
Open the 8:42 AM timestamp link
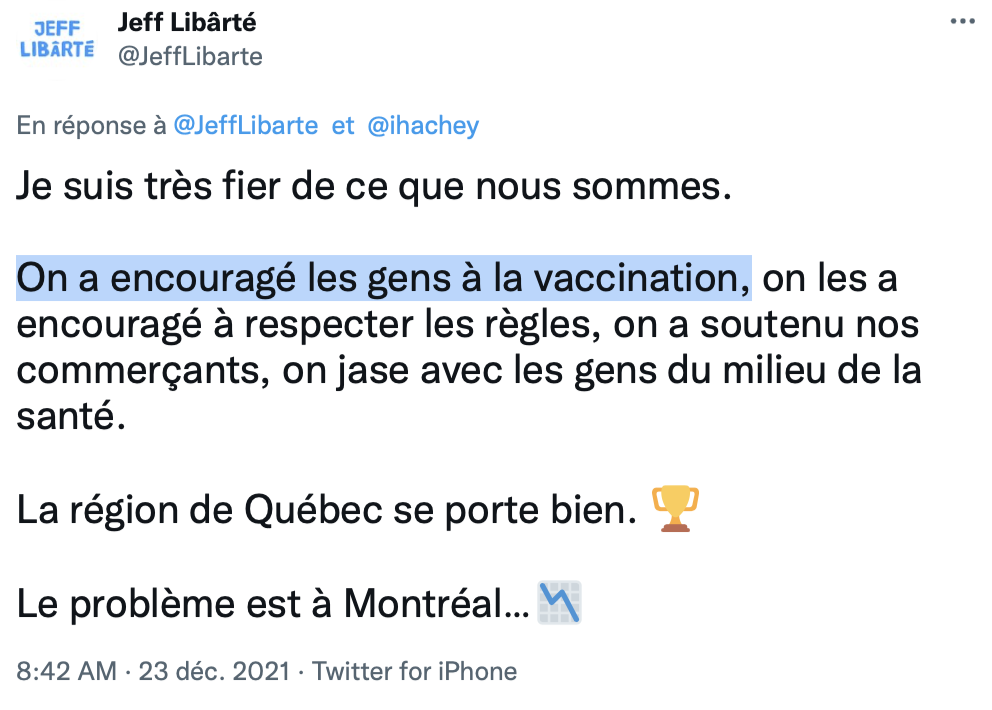pos(66,671)
